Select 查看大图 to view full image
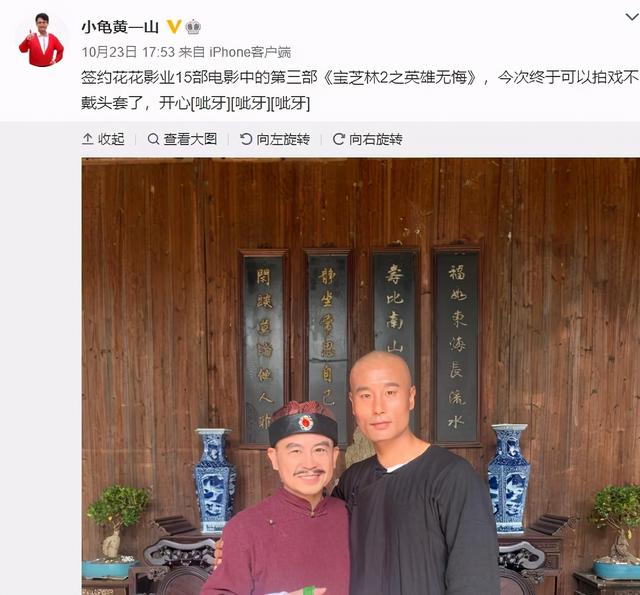 tap(182, 139)
